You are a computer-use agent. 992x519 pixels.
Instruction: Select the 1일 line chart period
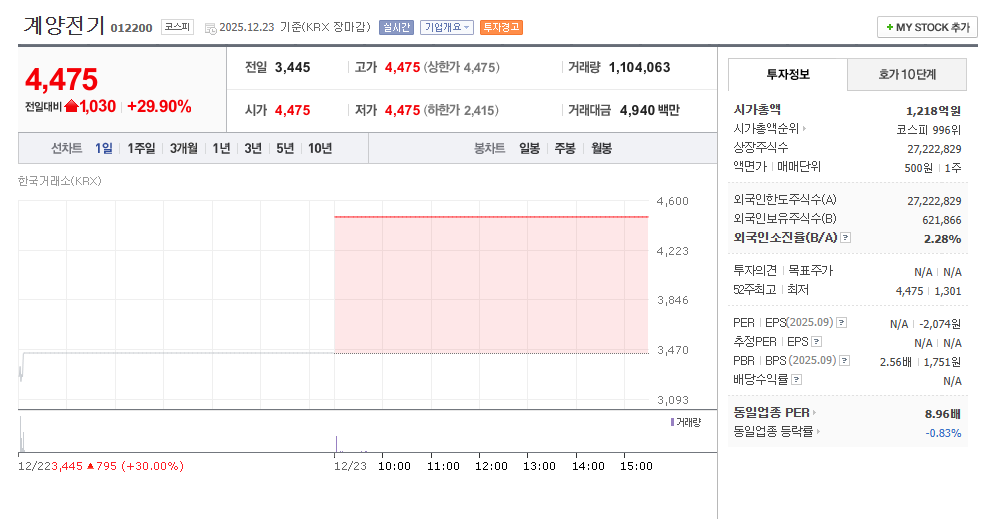pyautogui.click(x=104, y=148)
